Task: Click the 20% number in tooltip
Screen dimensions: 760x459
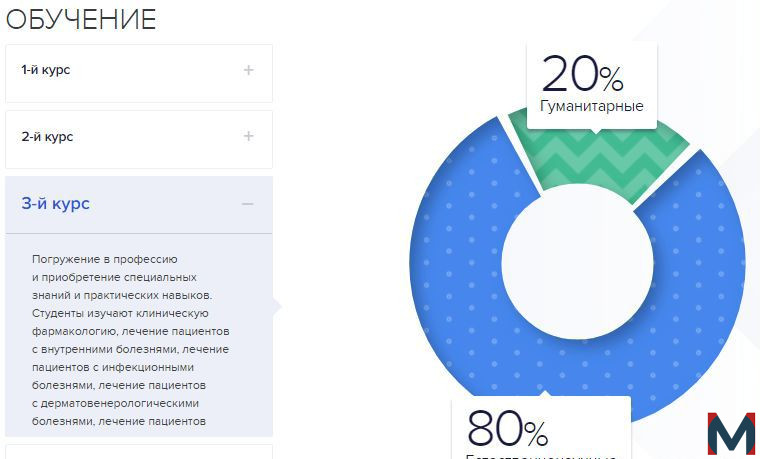Action: 582,74
